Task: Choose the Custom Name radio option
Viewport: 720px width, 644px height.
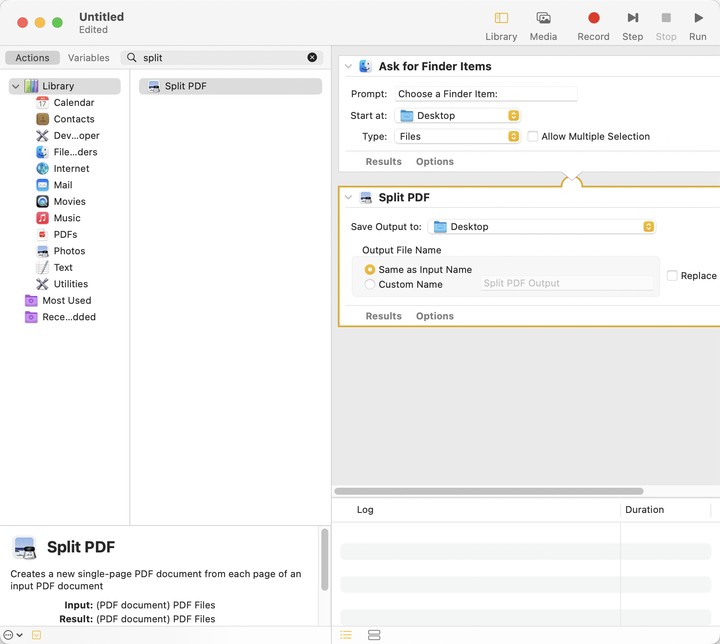Action: [370, 284]
